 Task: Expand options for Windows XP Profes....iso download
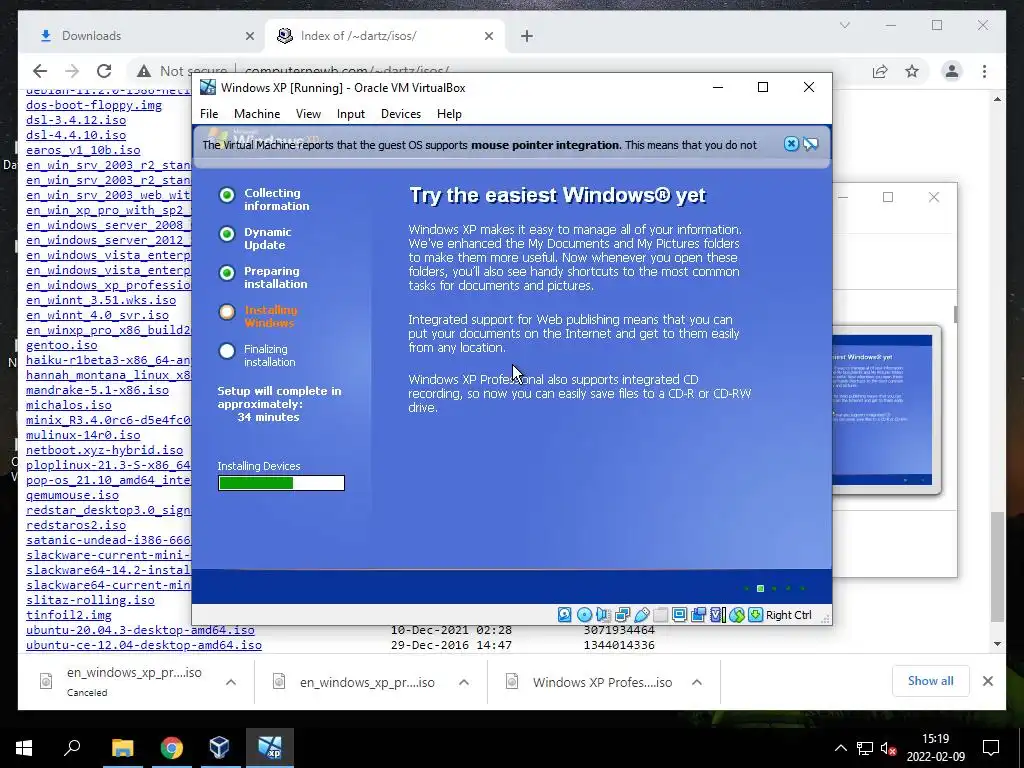click(697, 682)
